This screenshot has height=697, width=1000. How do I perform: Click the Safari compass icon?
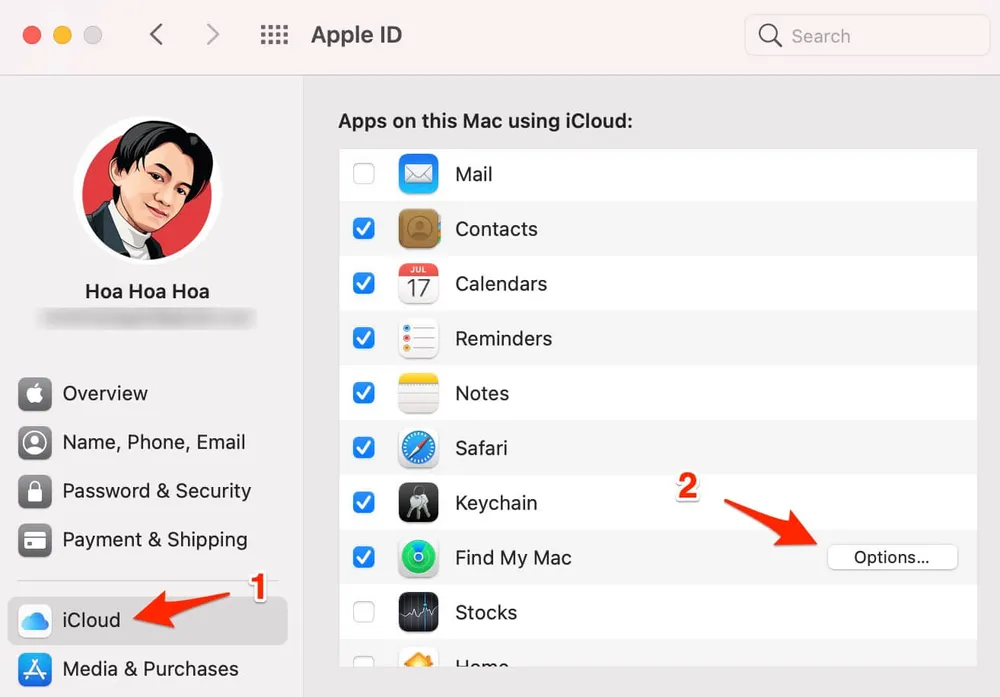click(418, 448)
